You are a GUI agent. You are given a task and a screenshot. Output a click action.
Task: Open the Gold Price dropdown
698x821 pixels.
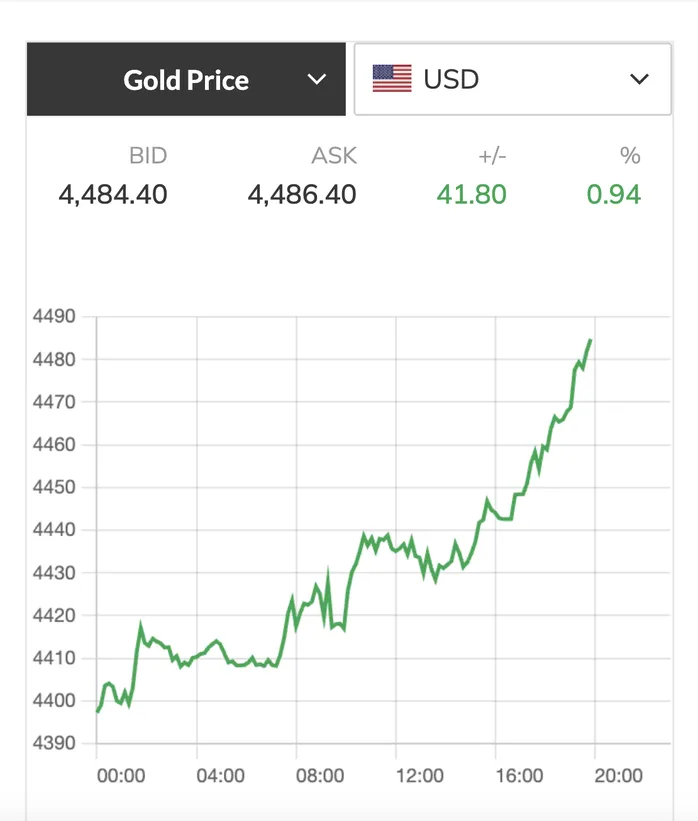pyautogui.click(x=186, y=80)
